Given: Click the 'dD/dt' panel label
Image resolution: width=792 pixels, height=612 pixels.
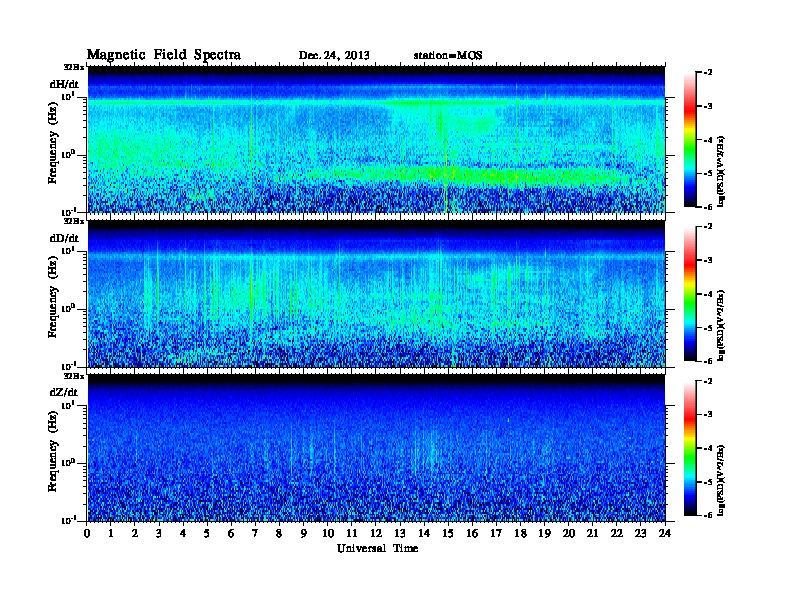Looking at the screenshot, I should pyautogui.click(x=64, y=238).
